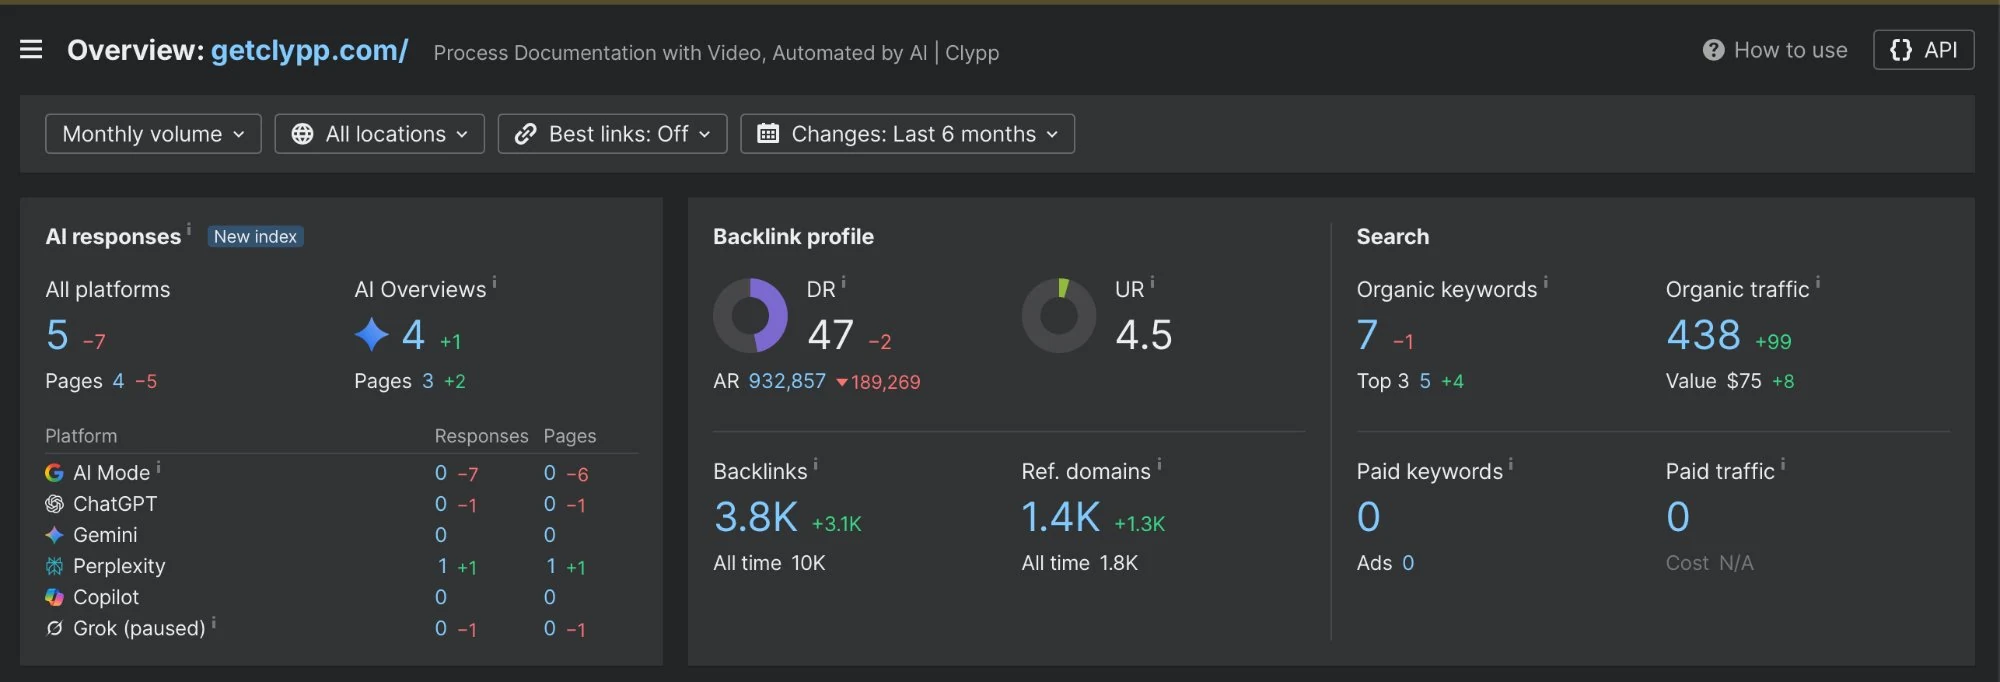Screen dimensions: 2000x682
Task: Open Monthly volume dropdown
Action: pyautogui.click(x=153, y=134)
